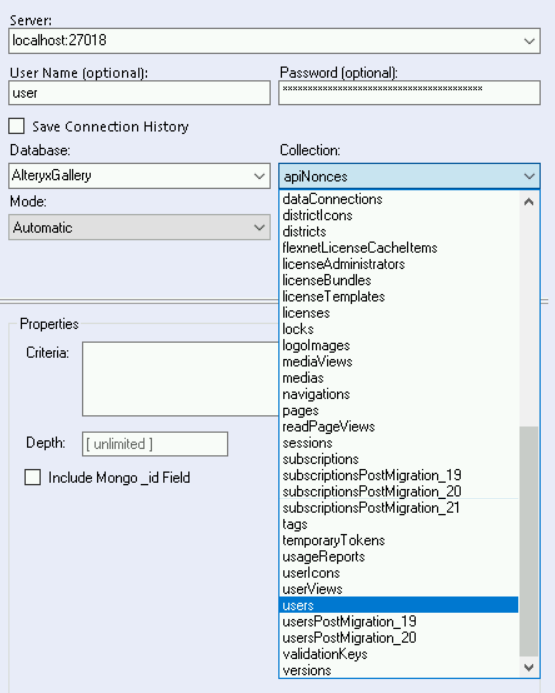This screenshot has height=693, width=555.
Task: Click collection list scroll up arrow
Action: (x=529, y=202)
